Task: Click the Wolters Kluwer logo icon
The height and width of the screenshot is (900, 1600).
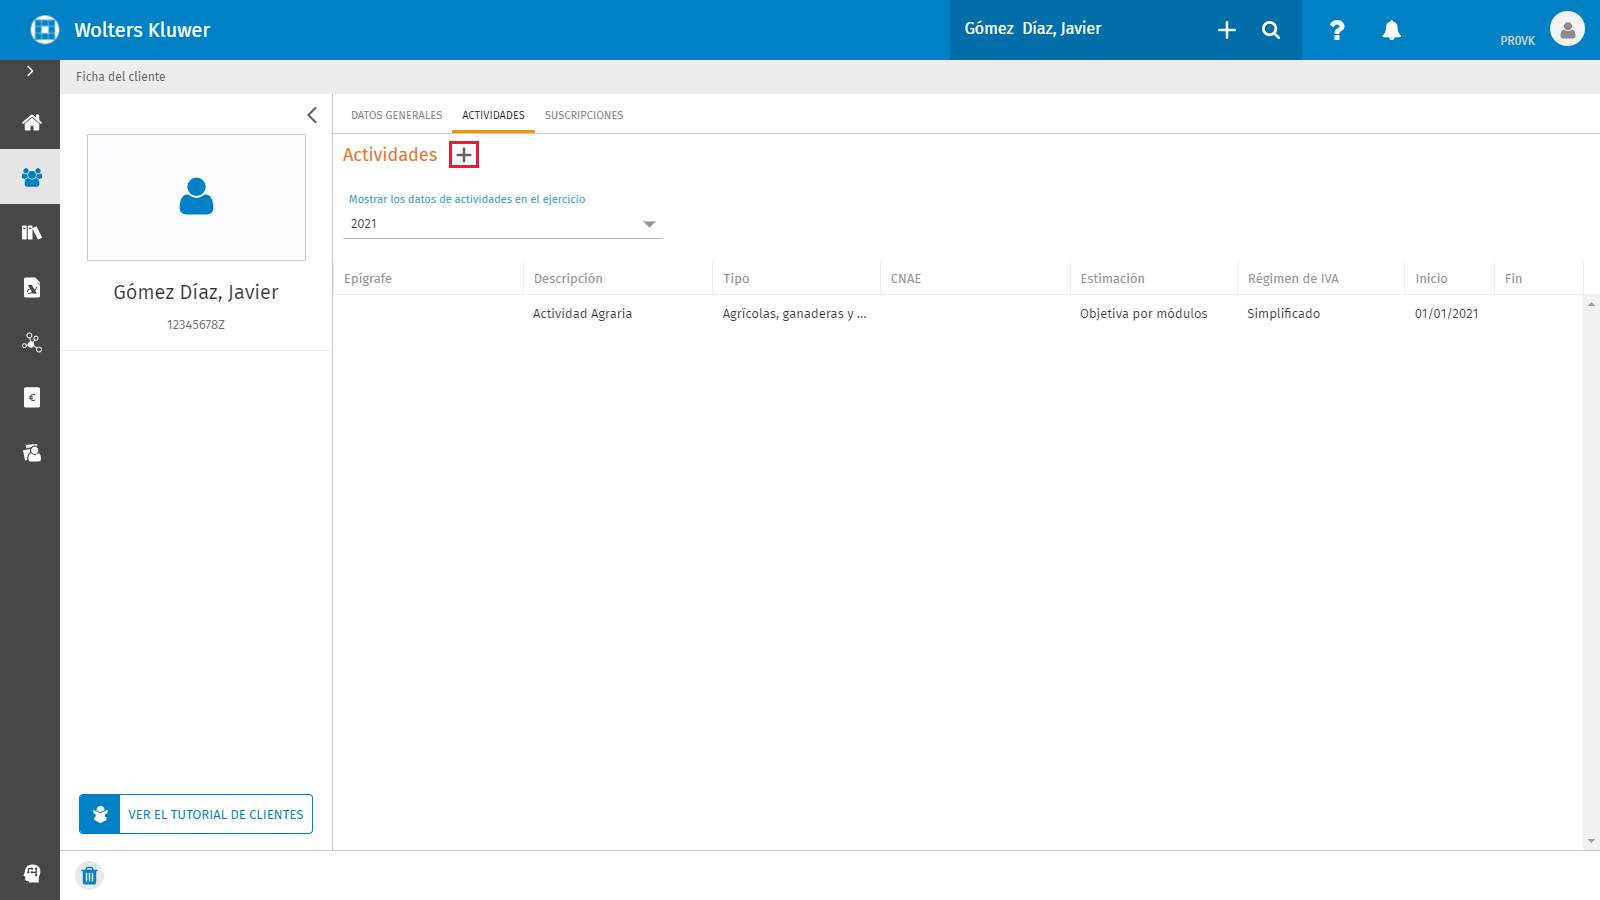Action: (45, 30)
